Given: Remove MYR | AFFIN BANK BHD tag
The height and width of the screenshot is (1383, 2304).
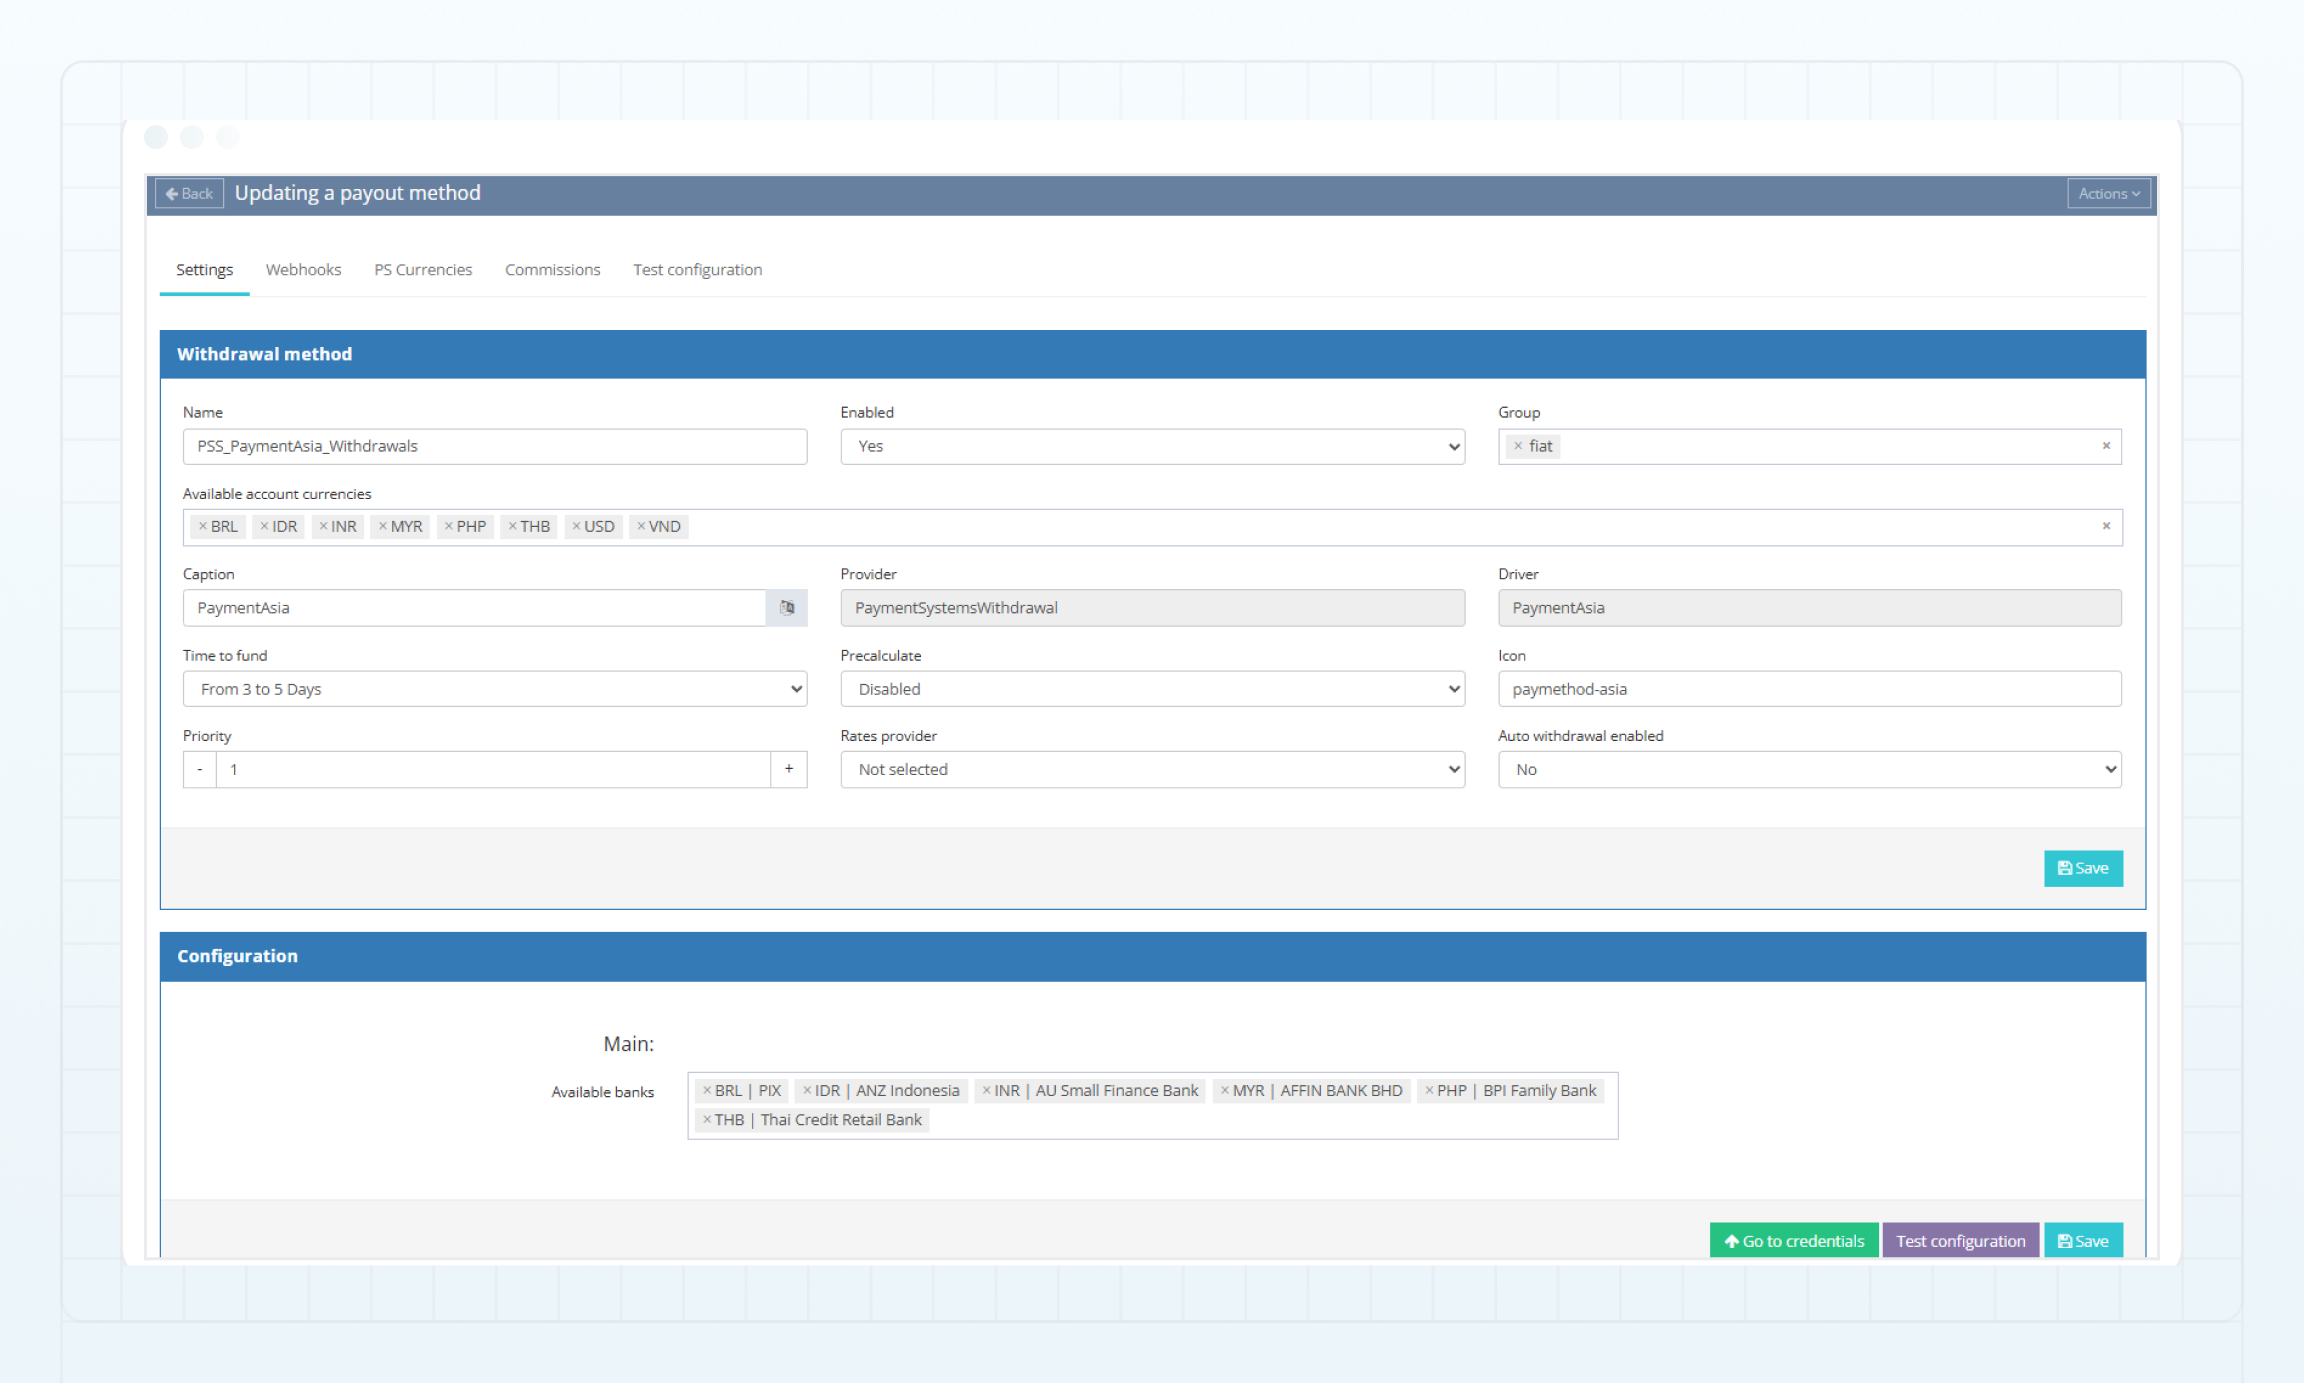Looking at the screenshot, I should coord(1225,1090).
